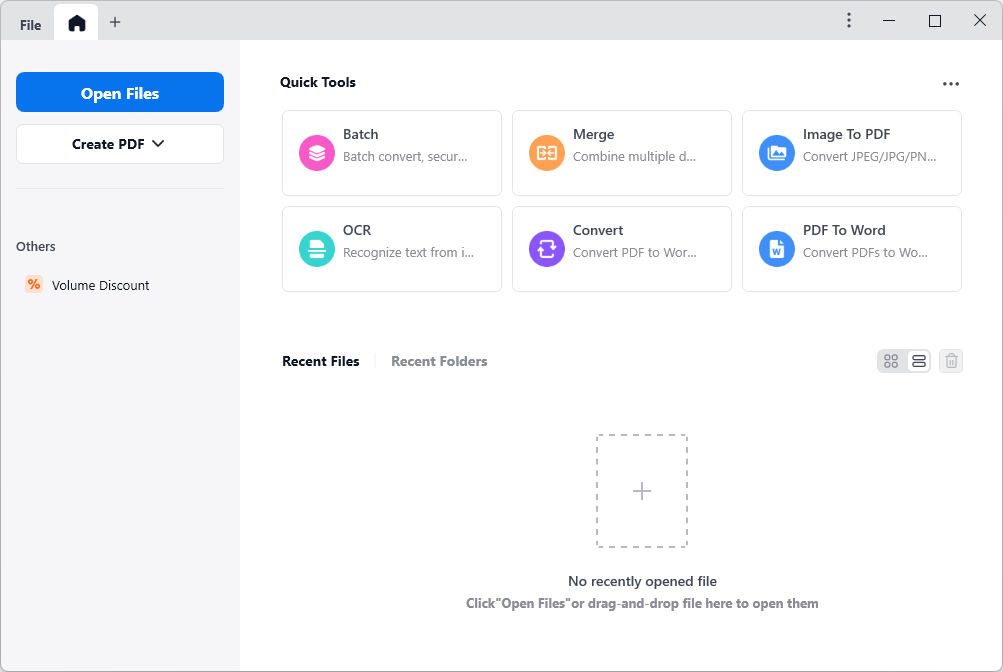
Task: Select the Home tab
Action: (75, 21)
